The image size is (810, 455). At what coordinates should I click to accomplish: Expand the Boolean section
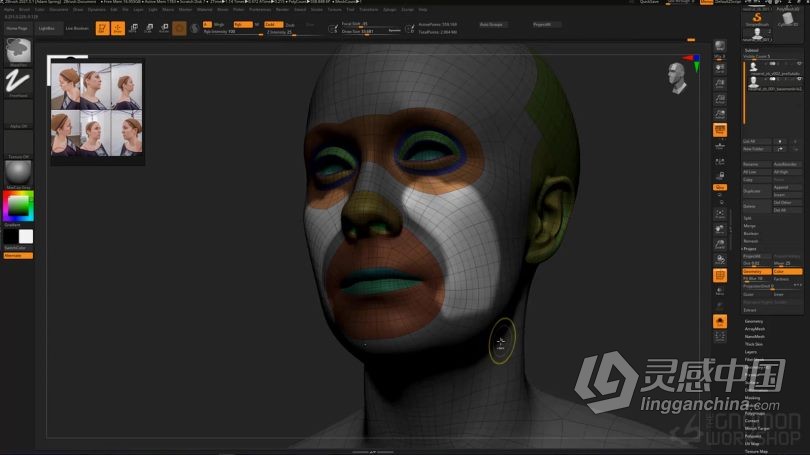tap(751, 233)
